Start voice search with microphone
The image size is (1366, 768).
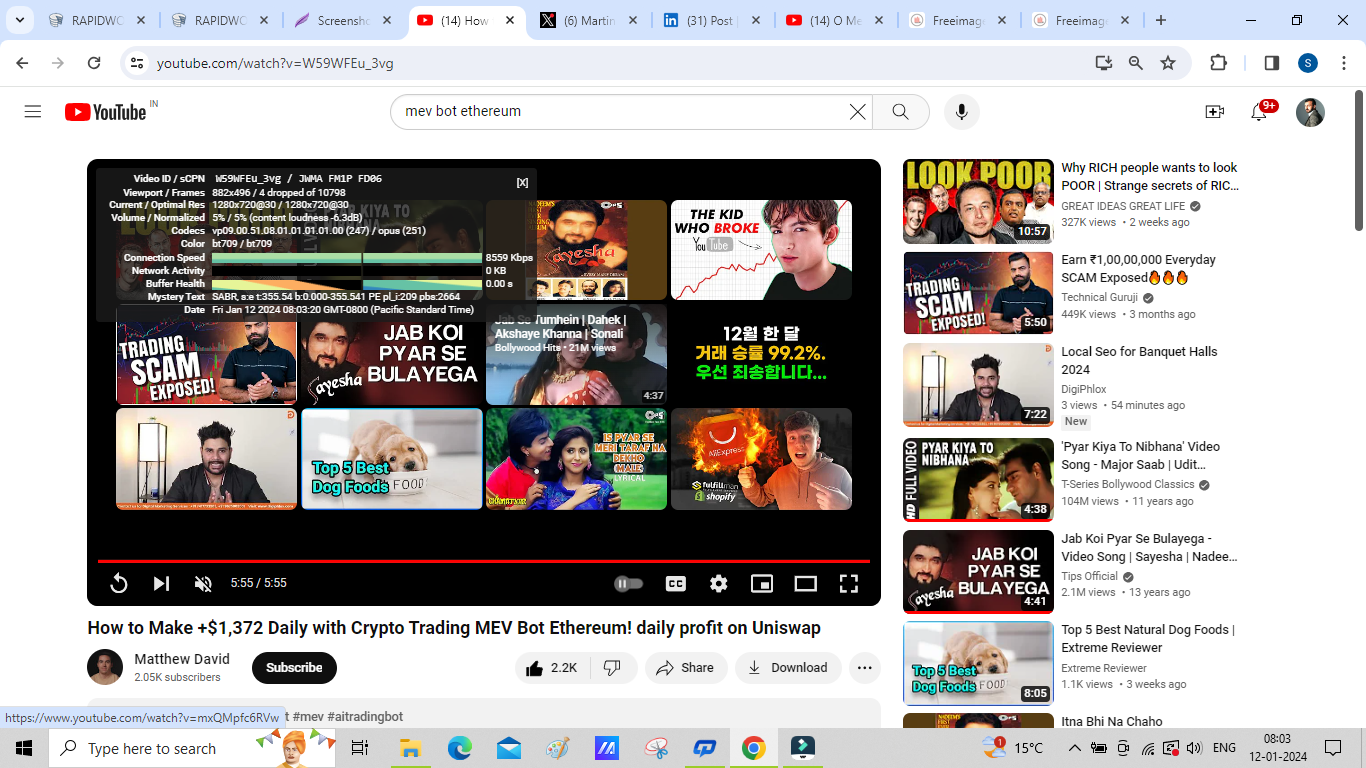(961, 112)
